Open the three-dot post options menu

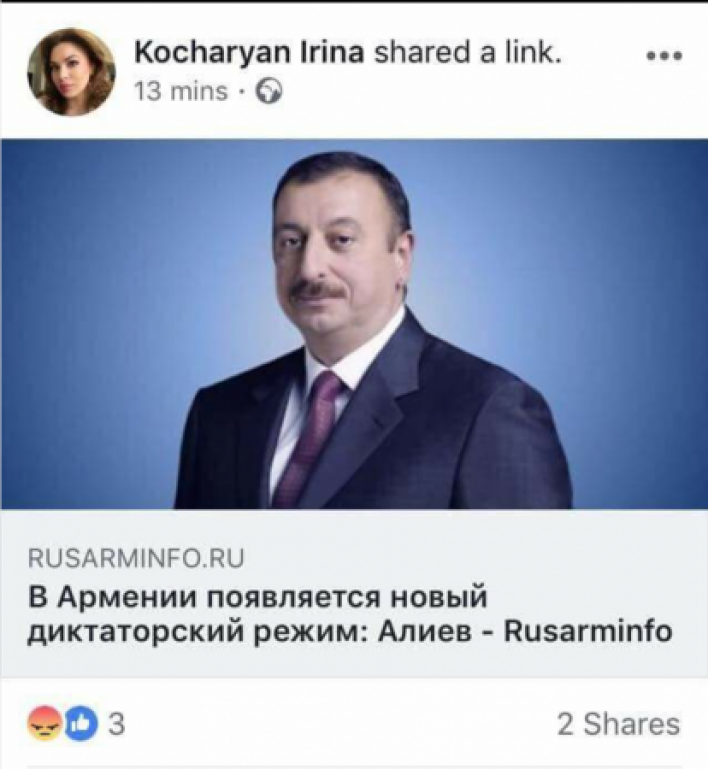[x=664, y=56]
